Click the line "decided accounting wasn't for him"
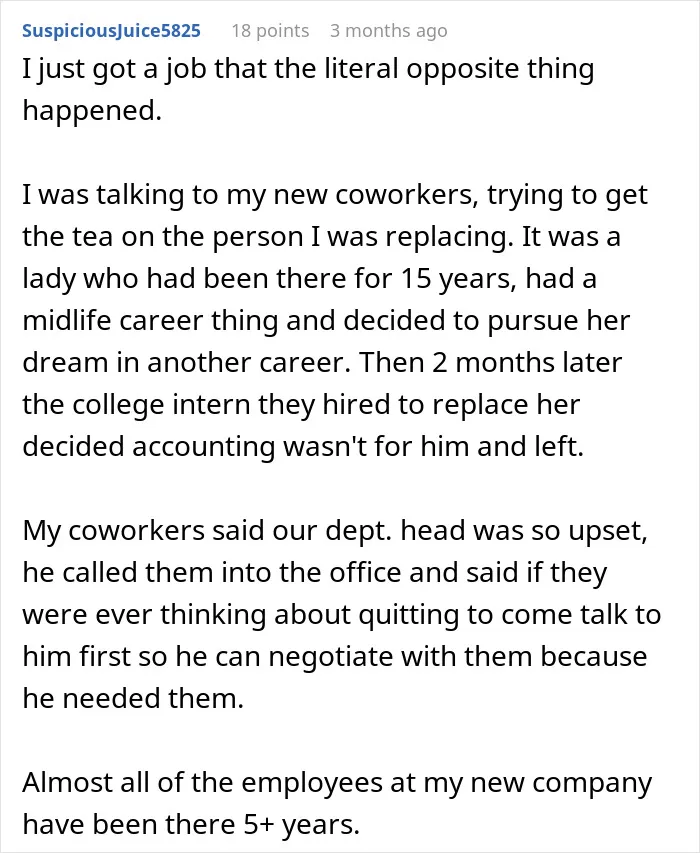700x853 pixels. click(x=303, y=448)
